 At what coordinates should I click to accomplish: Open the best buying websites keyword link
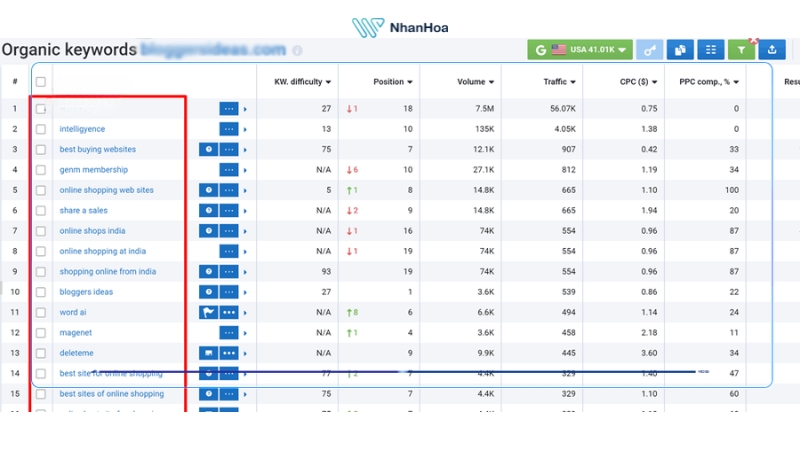pos(97,149)
